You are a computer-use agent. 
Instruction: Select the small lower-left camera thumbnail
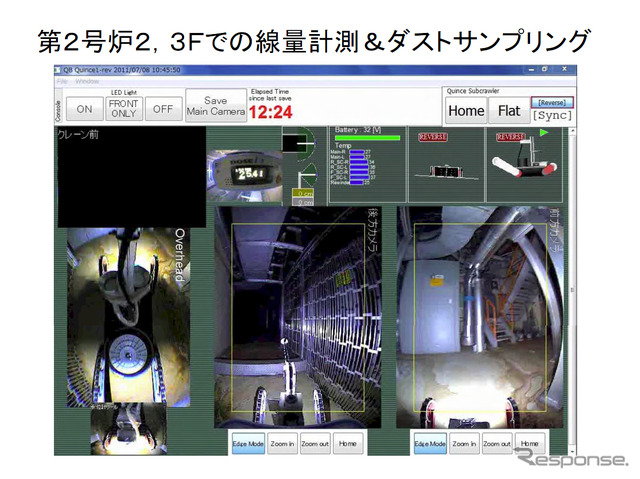[x=129, y=428]
